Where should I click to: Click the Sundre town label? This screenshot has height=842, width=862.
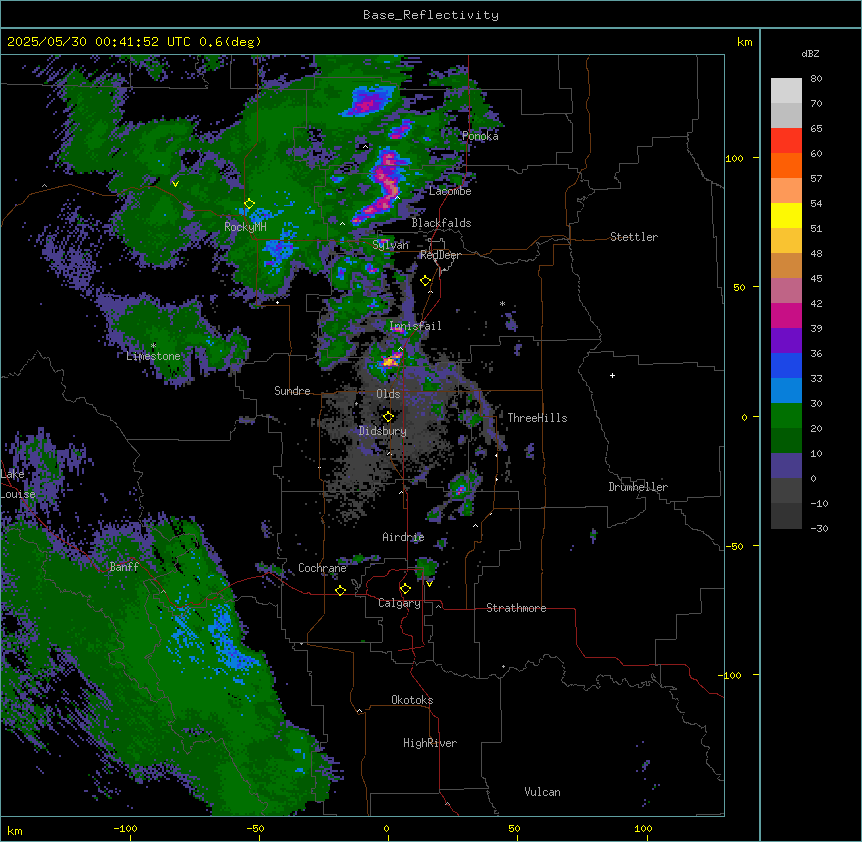[x=292, y=391]
